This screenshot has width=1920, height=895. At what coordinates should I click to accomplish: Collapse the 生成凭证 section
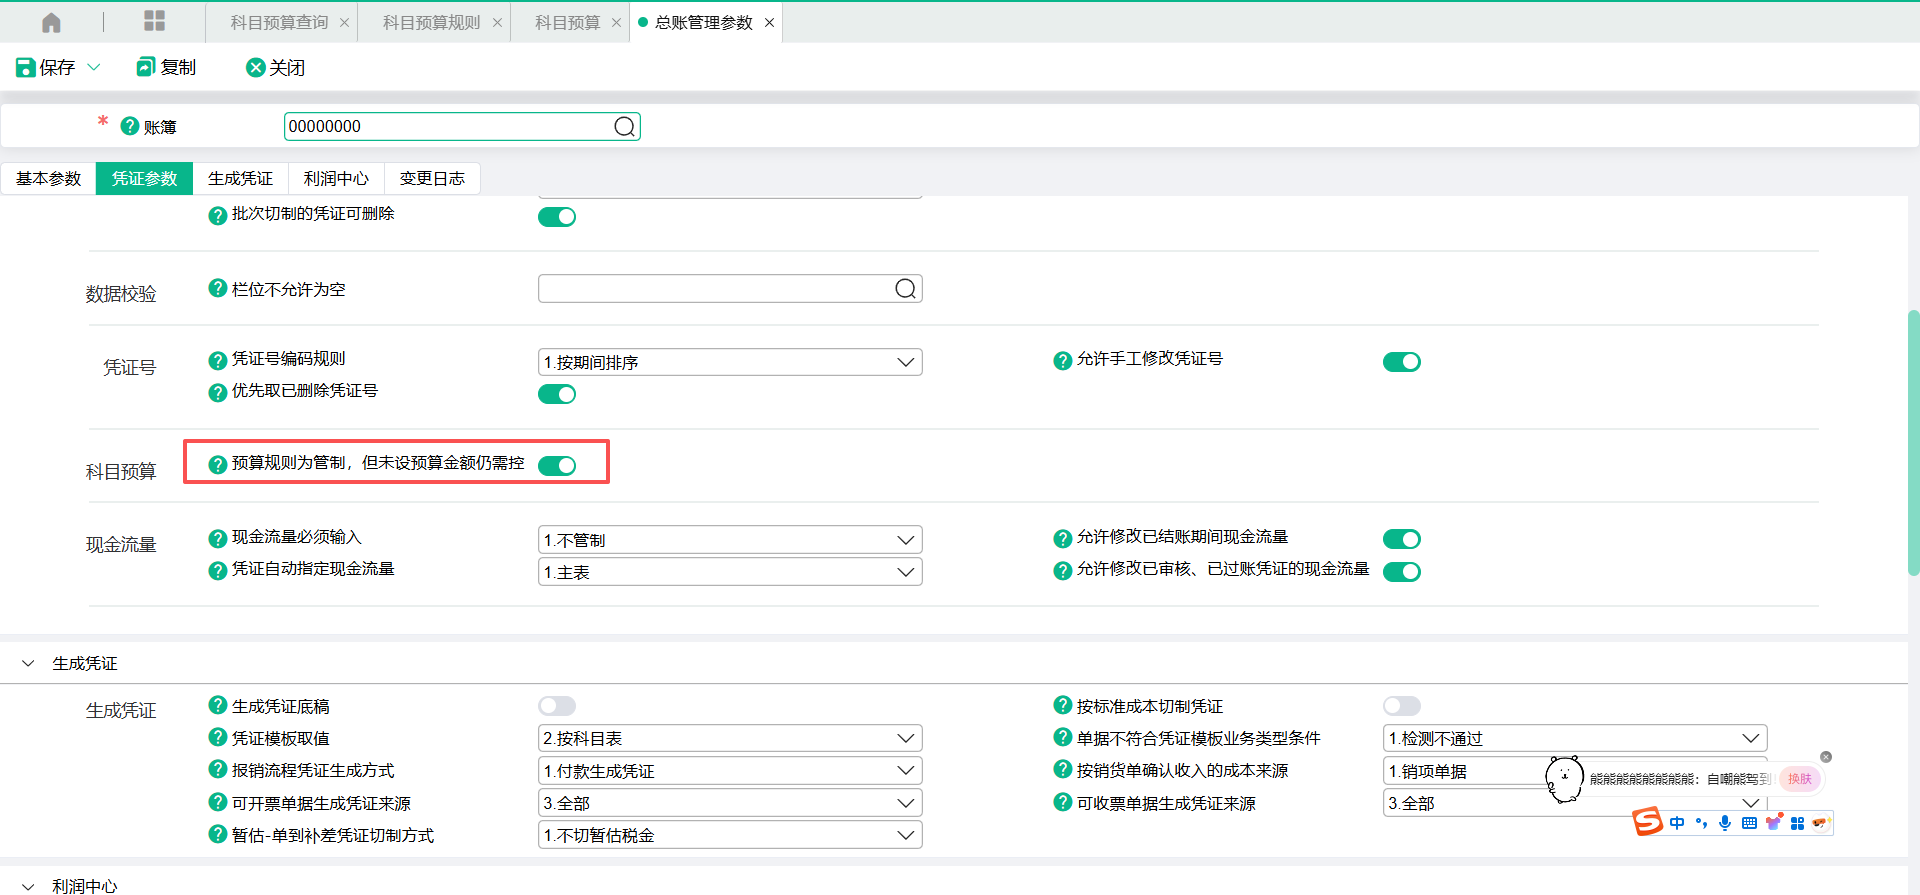click(x=28, y=663)
